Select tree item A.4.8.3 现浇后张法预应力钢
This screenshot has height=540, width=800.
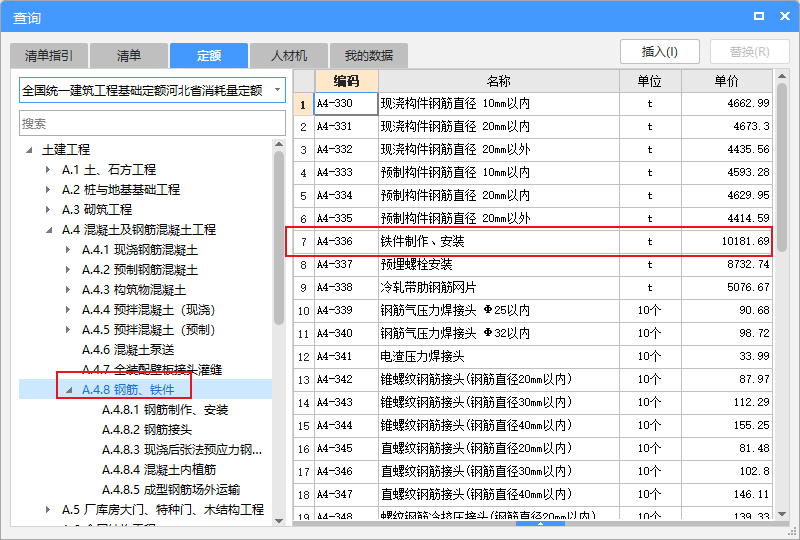182,450
